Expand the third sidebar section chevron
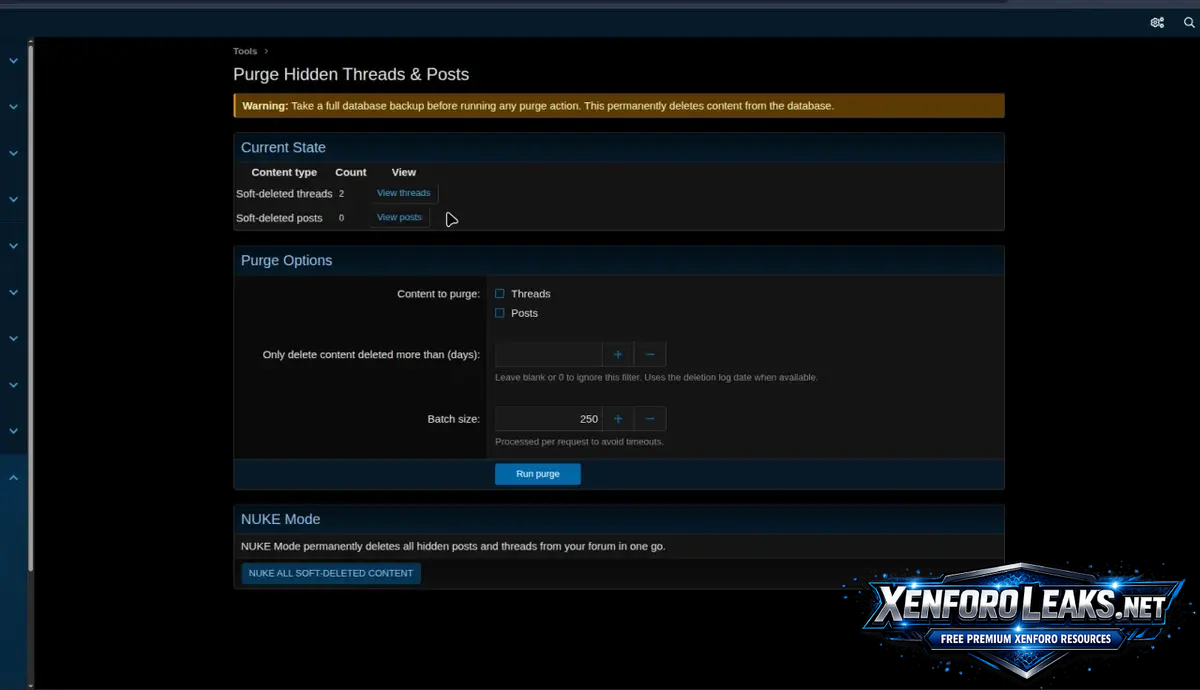This screenshot has height=690, width=1200. [14, 153]
